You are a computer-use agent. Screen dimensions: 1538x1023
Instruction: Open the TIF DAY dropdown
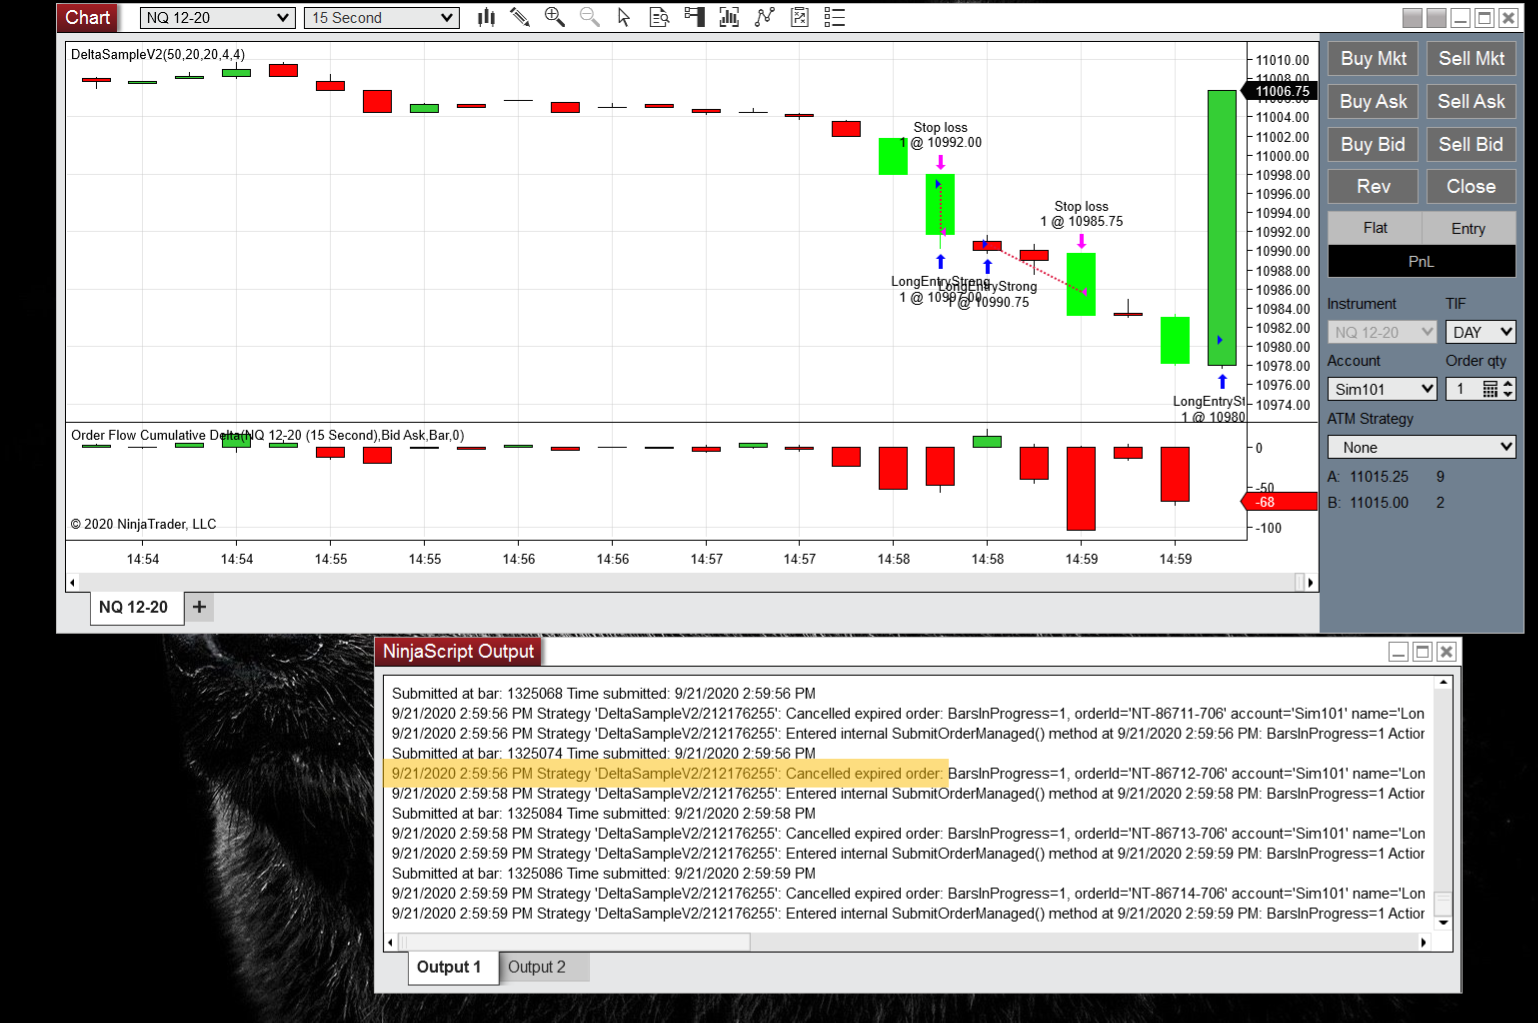(1480, 332)
